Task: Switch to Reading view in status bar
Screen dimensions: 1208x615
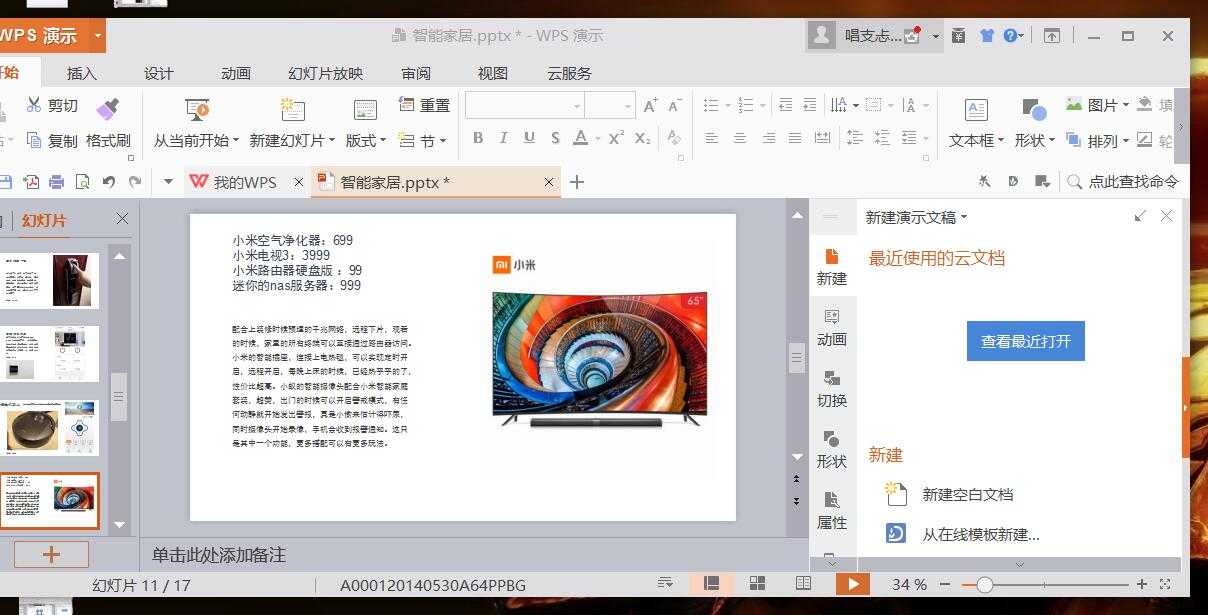Action: coord(803,584)
